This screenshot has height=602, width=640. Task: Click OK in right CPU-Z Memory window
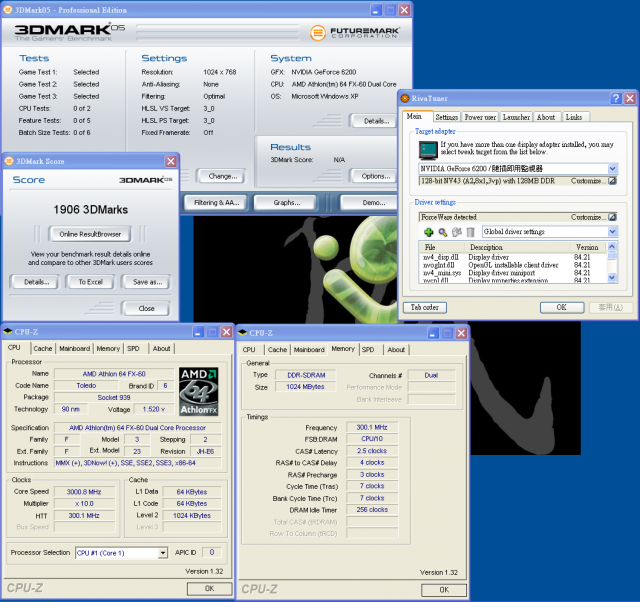pos(444,590)
